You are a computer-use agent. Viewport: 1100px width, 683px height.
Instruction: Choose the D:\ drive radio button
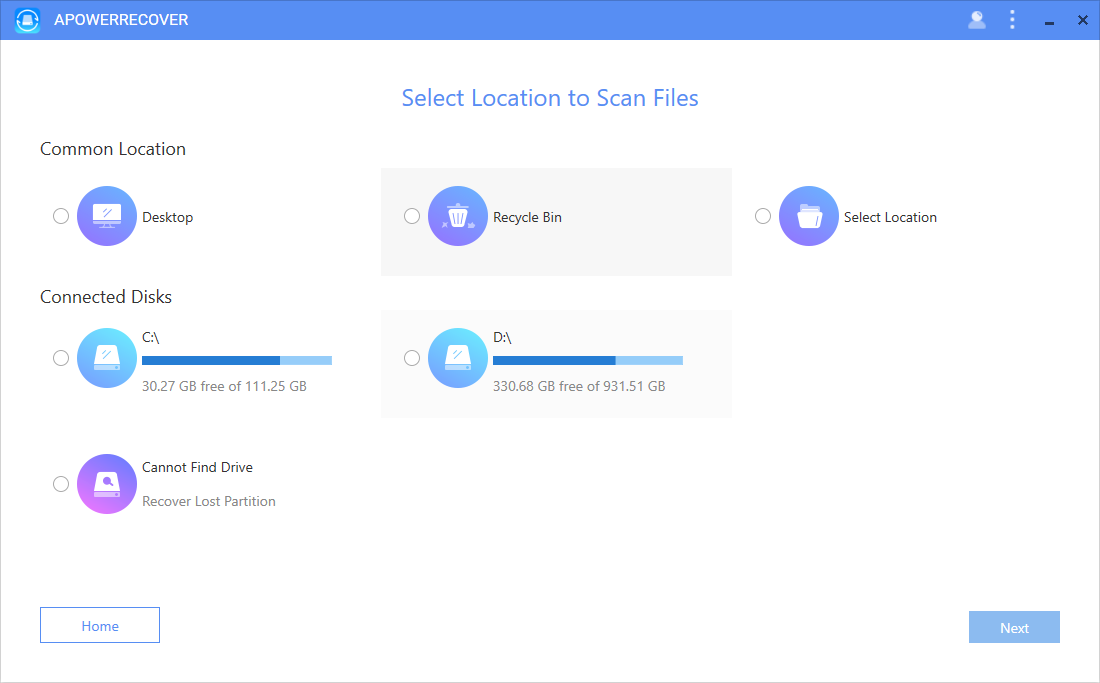coord(412,358)
